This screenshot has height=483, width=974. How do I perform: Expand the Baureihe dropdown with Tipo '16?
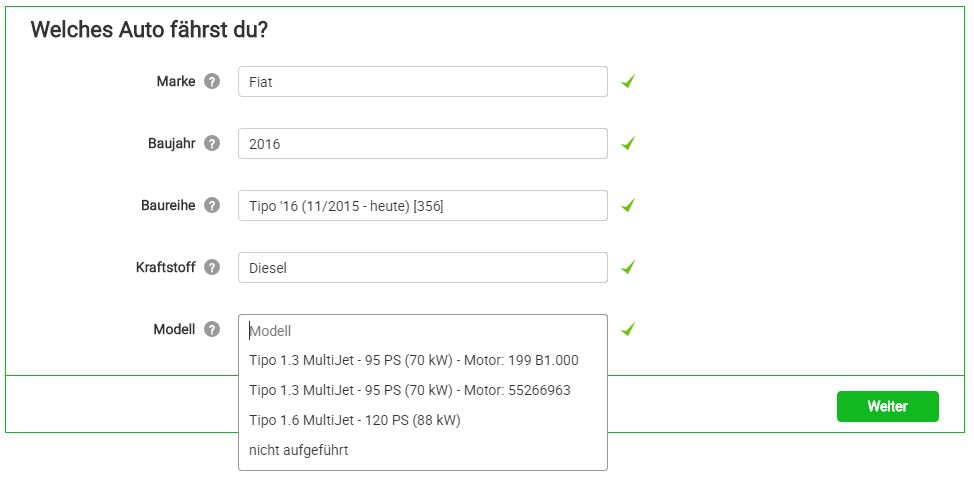pyautogui.click(x=422, y=206)
